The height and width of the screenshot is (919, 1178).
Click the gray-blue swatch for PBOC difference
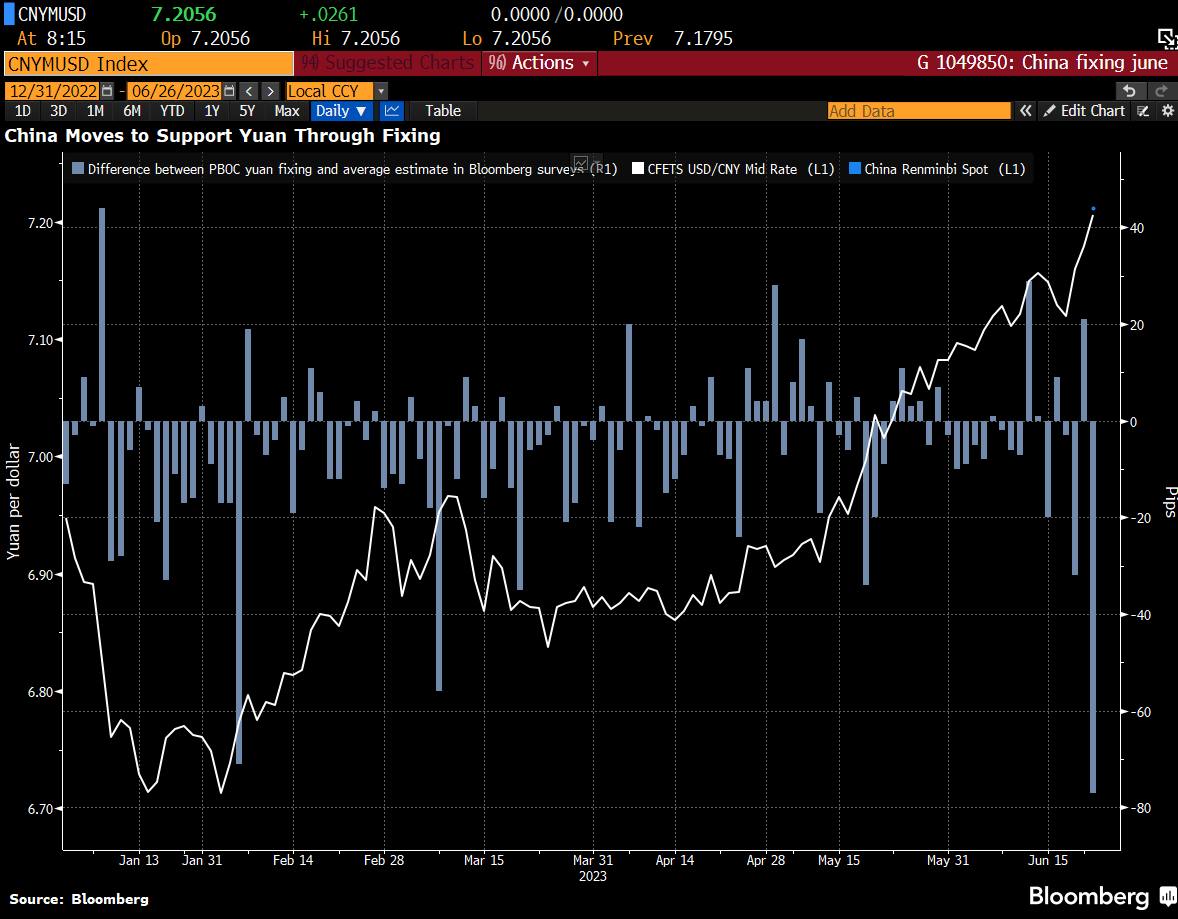(x=77, y=169)
